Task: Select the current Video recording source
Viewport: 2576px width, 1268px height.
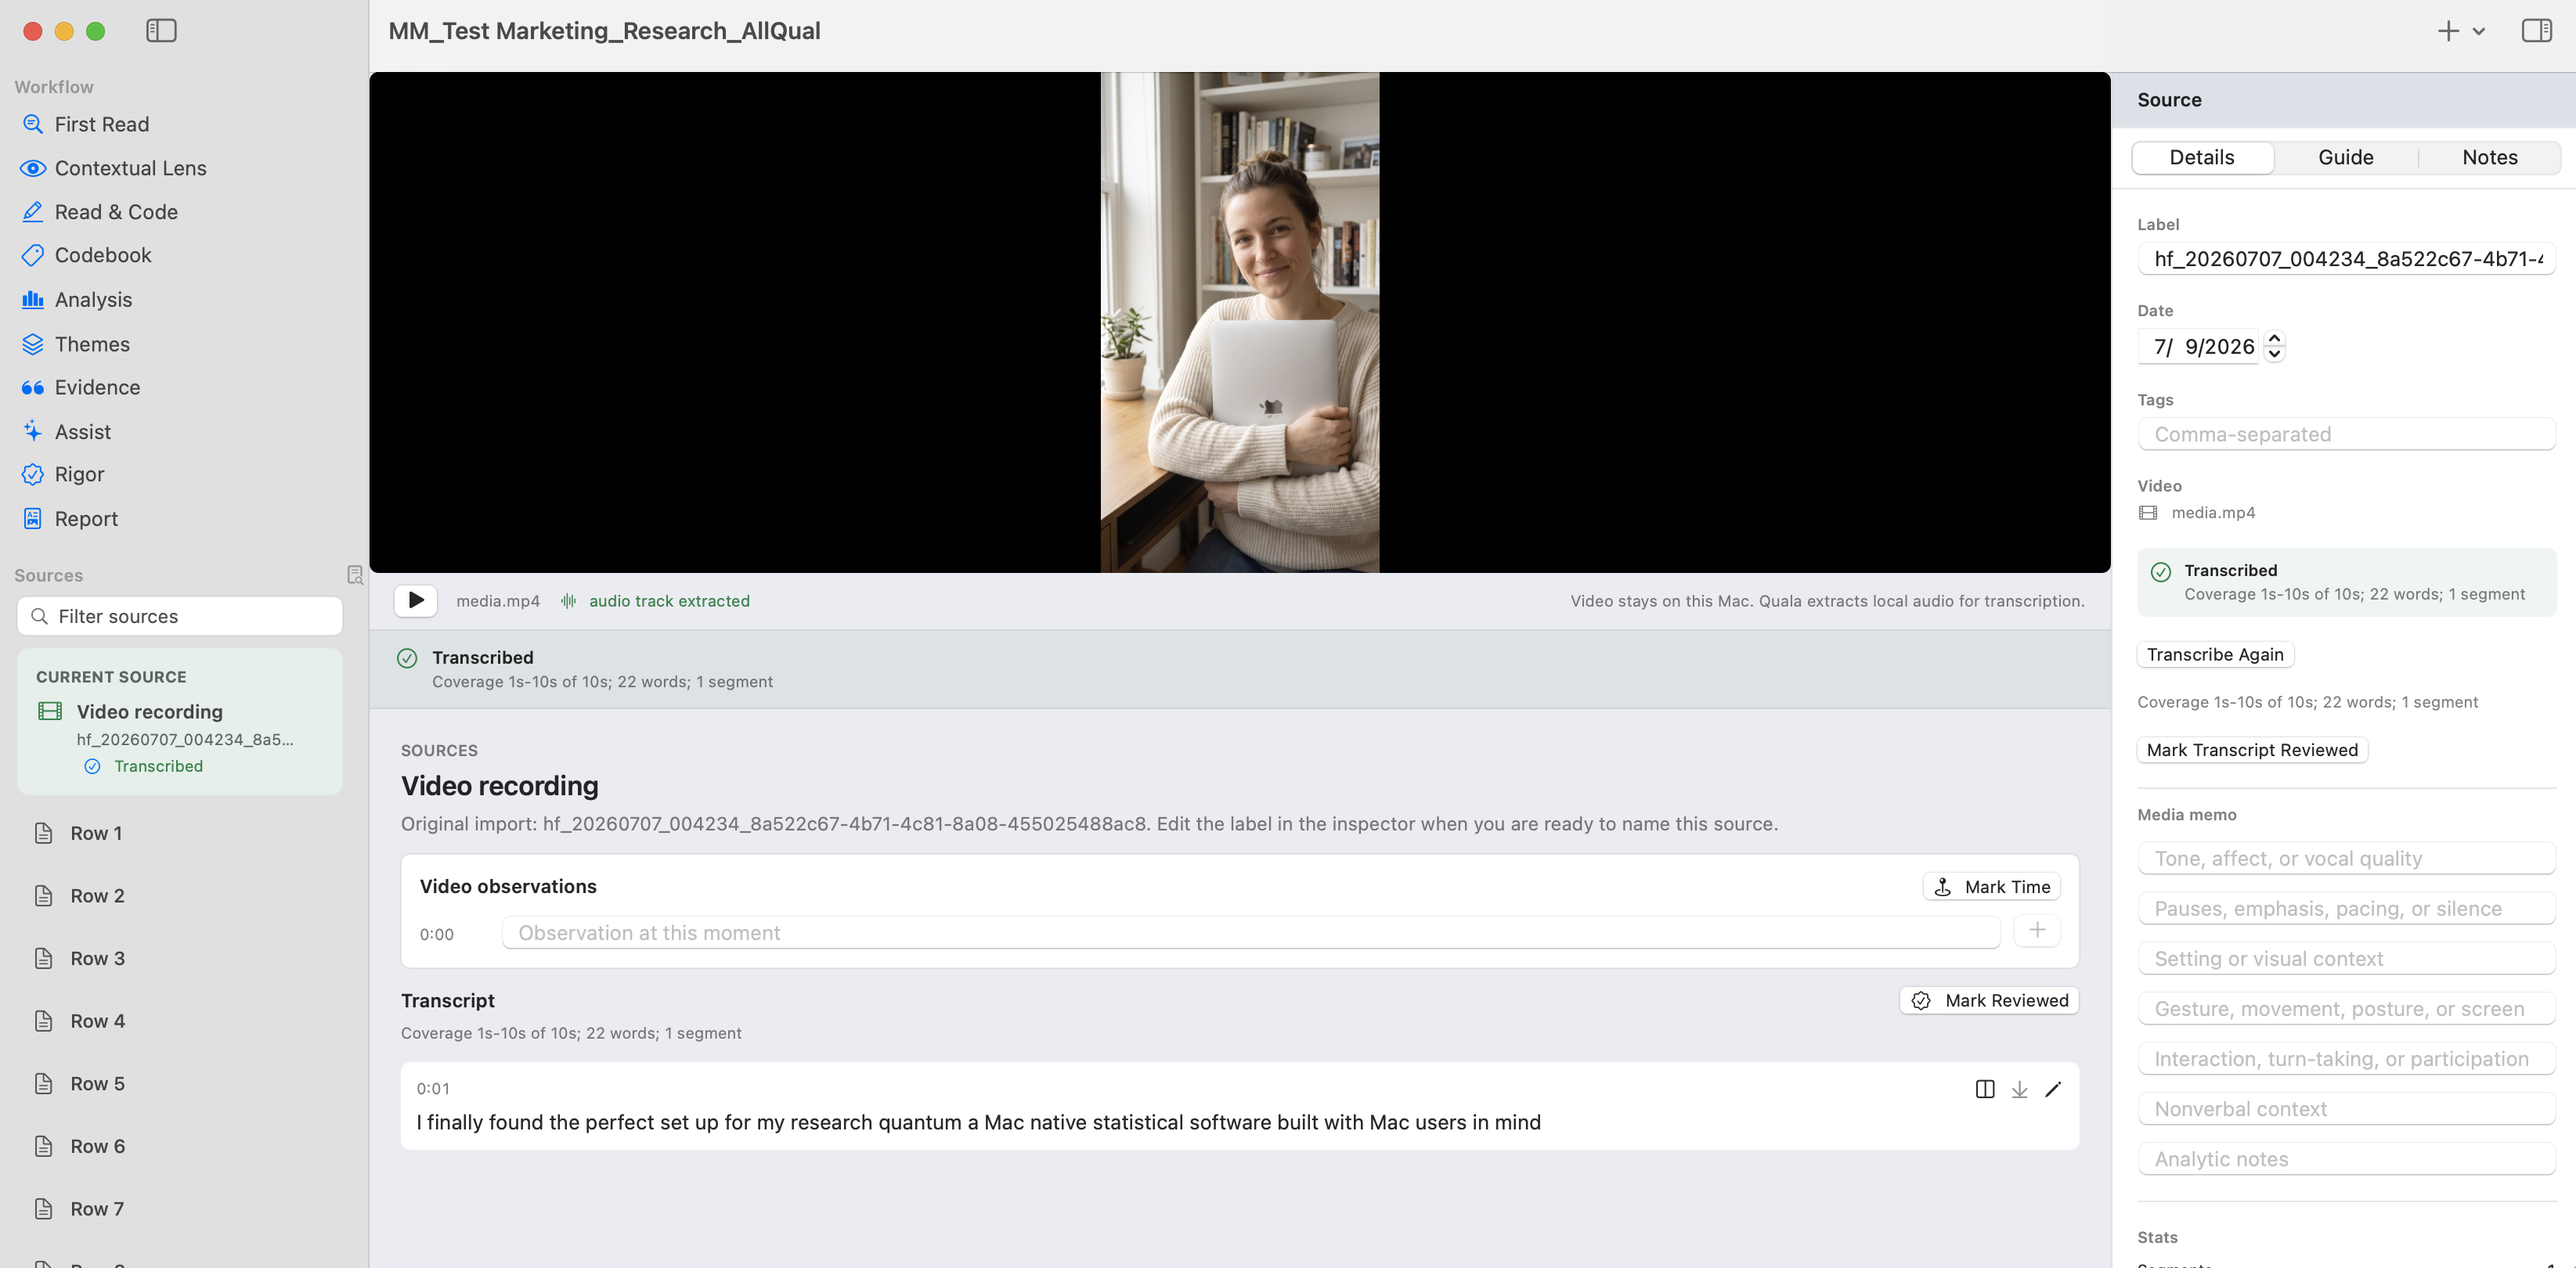Action: click(180, 722)
